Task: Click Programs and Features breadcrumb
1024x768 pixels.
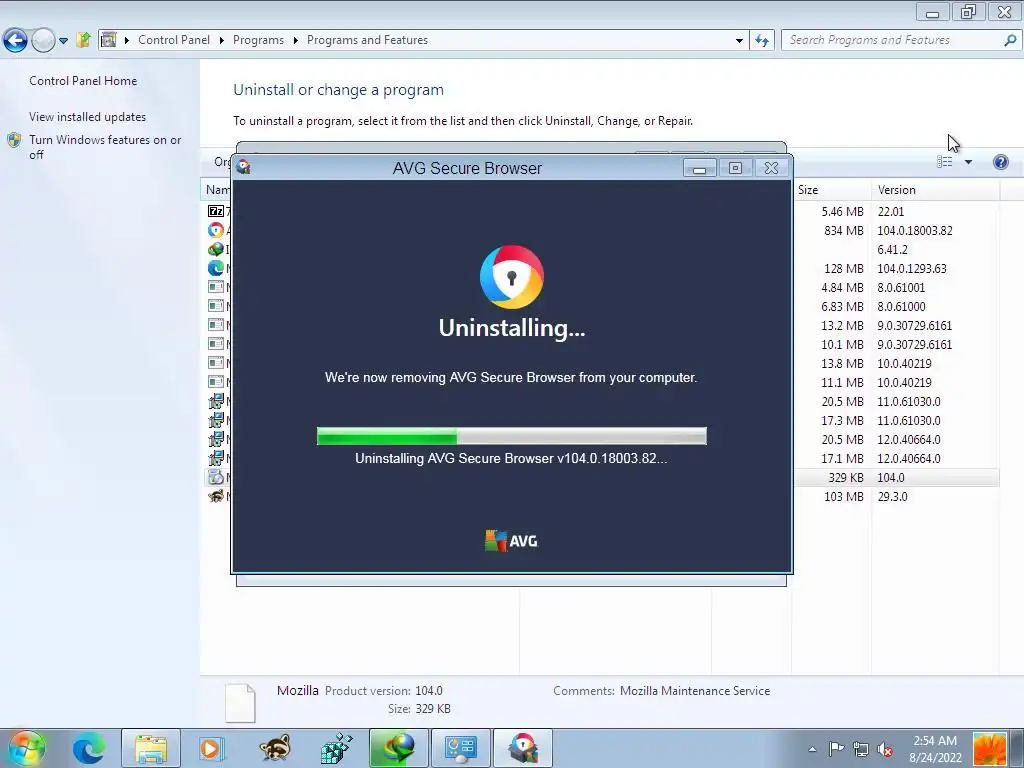Action: pos(367,40)
